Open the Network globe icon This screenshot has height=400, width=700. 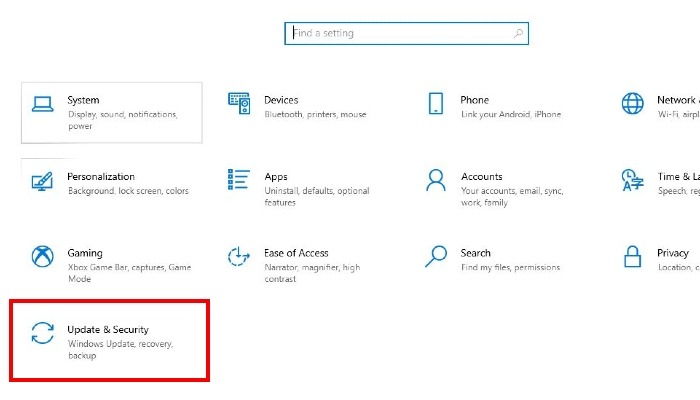tap(633, 104)
